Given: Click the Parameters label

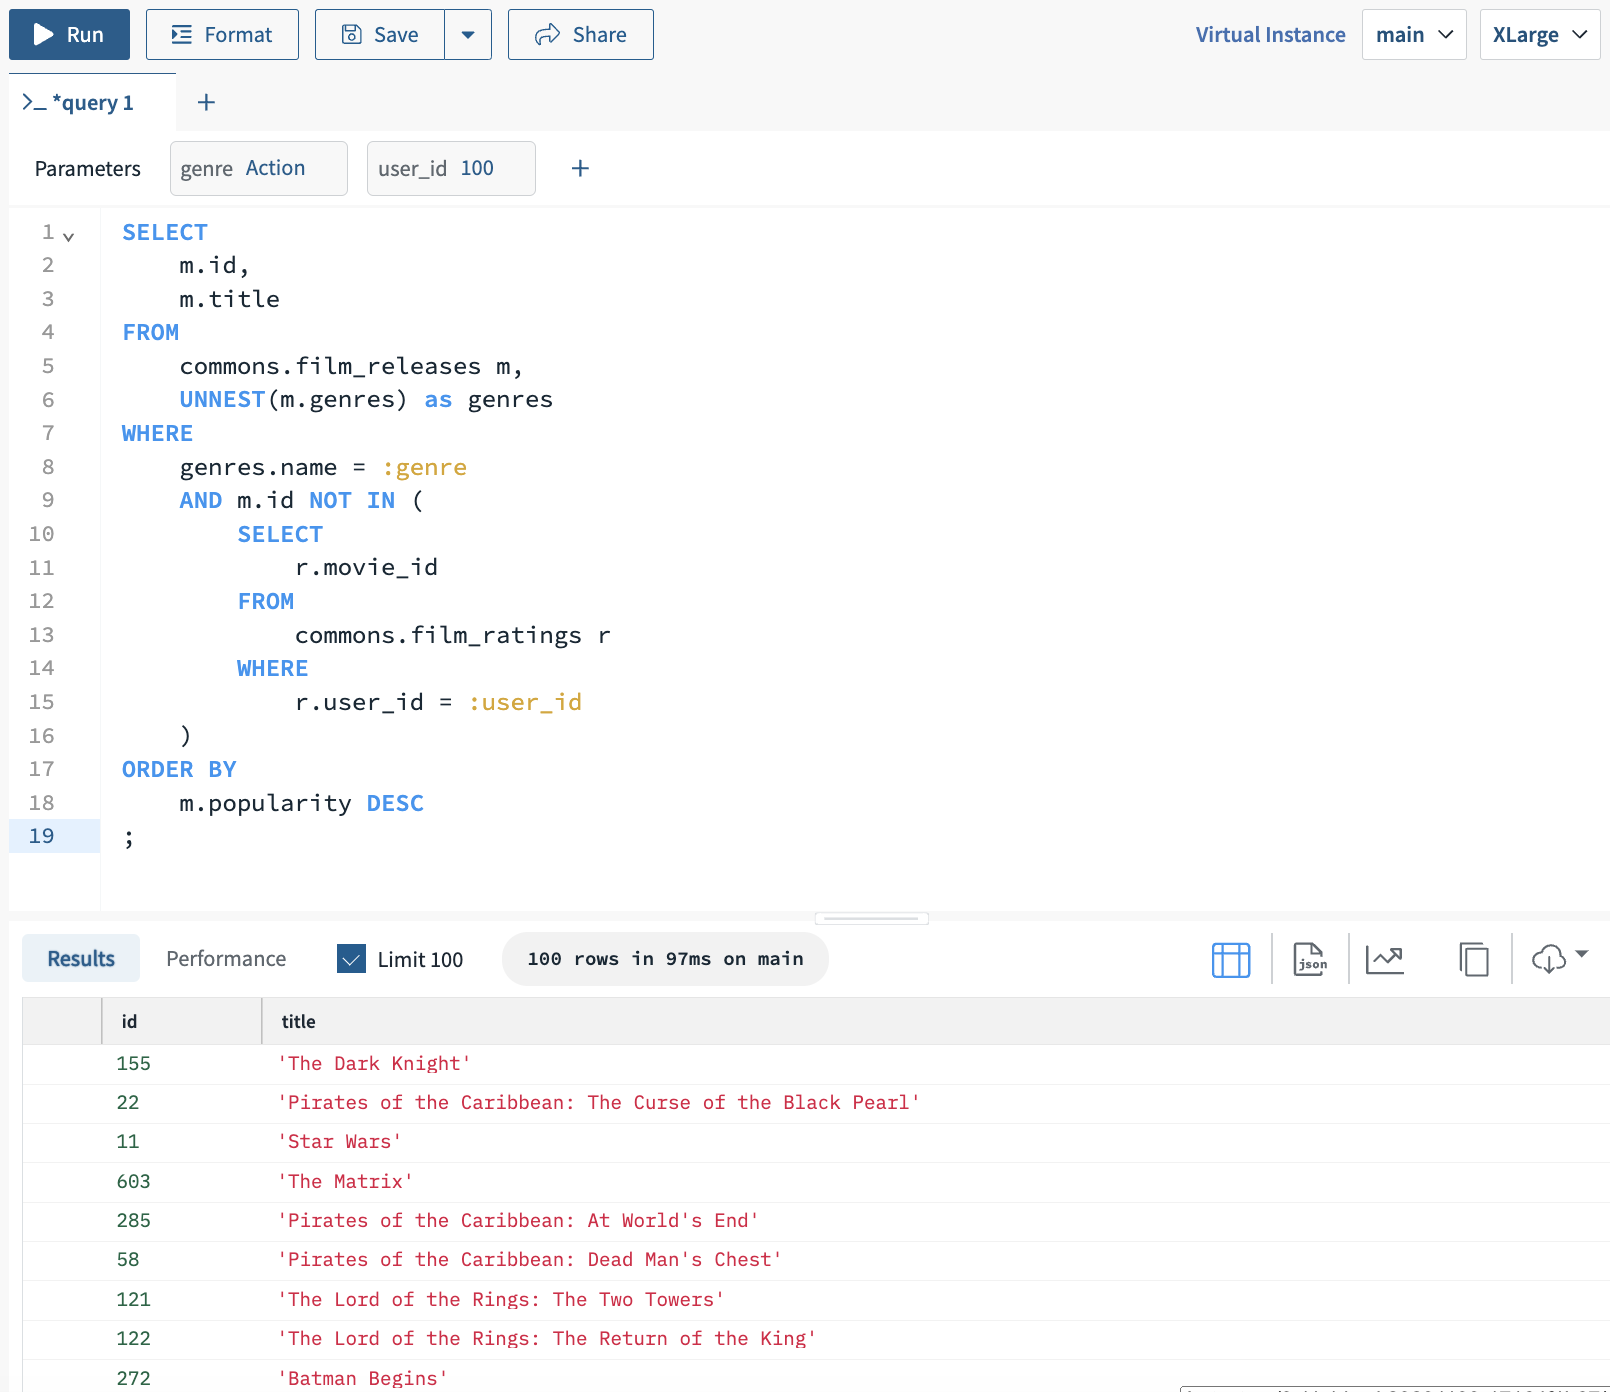Looking at the screenshot, I should click(88, 168).
